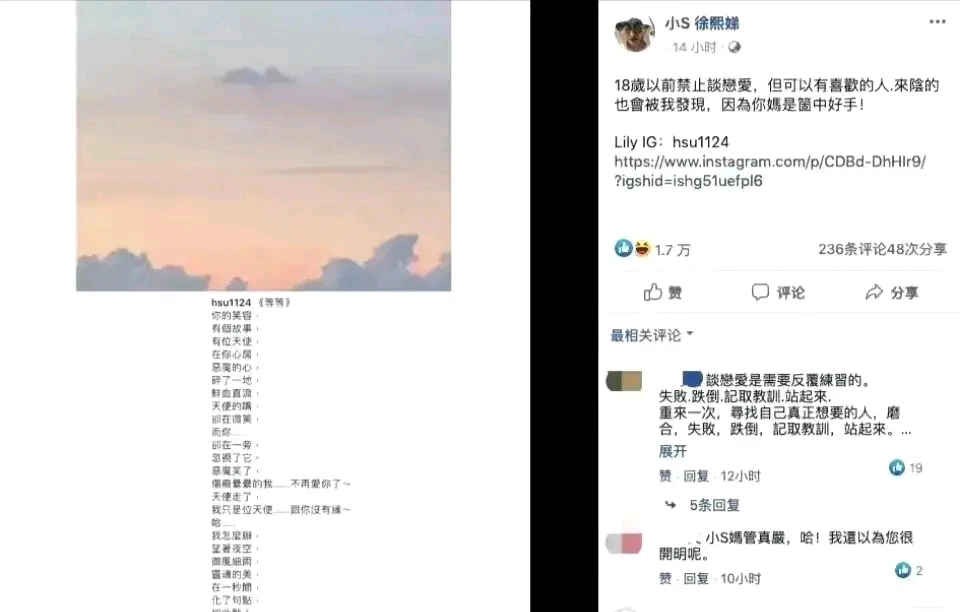
Task: Click the globe public visibility icon
Action: click(734, 47)
